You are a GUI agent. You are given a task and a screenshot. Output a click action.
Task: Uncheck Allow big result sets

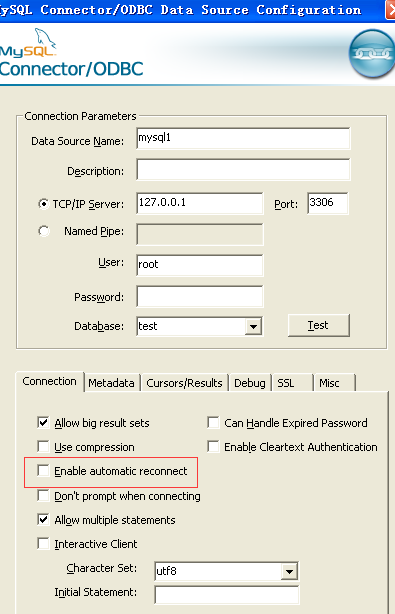43,423
